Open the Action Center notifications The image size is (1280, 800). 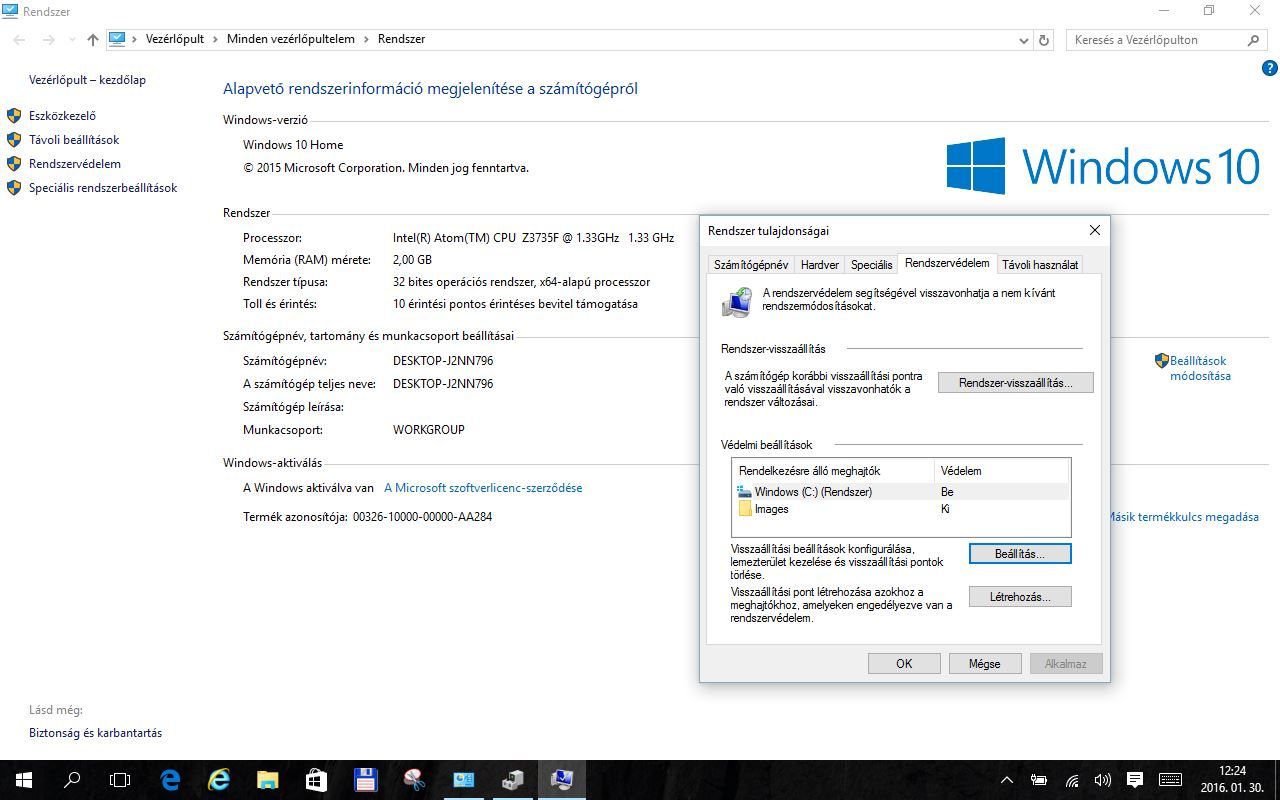1135,780
